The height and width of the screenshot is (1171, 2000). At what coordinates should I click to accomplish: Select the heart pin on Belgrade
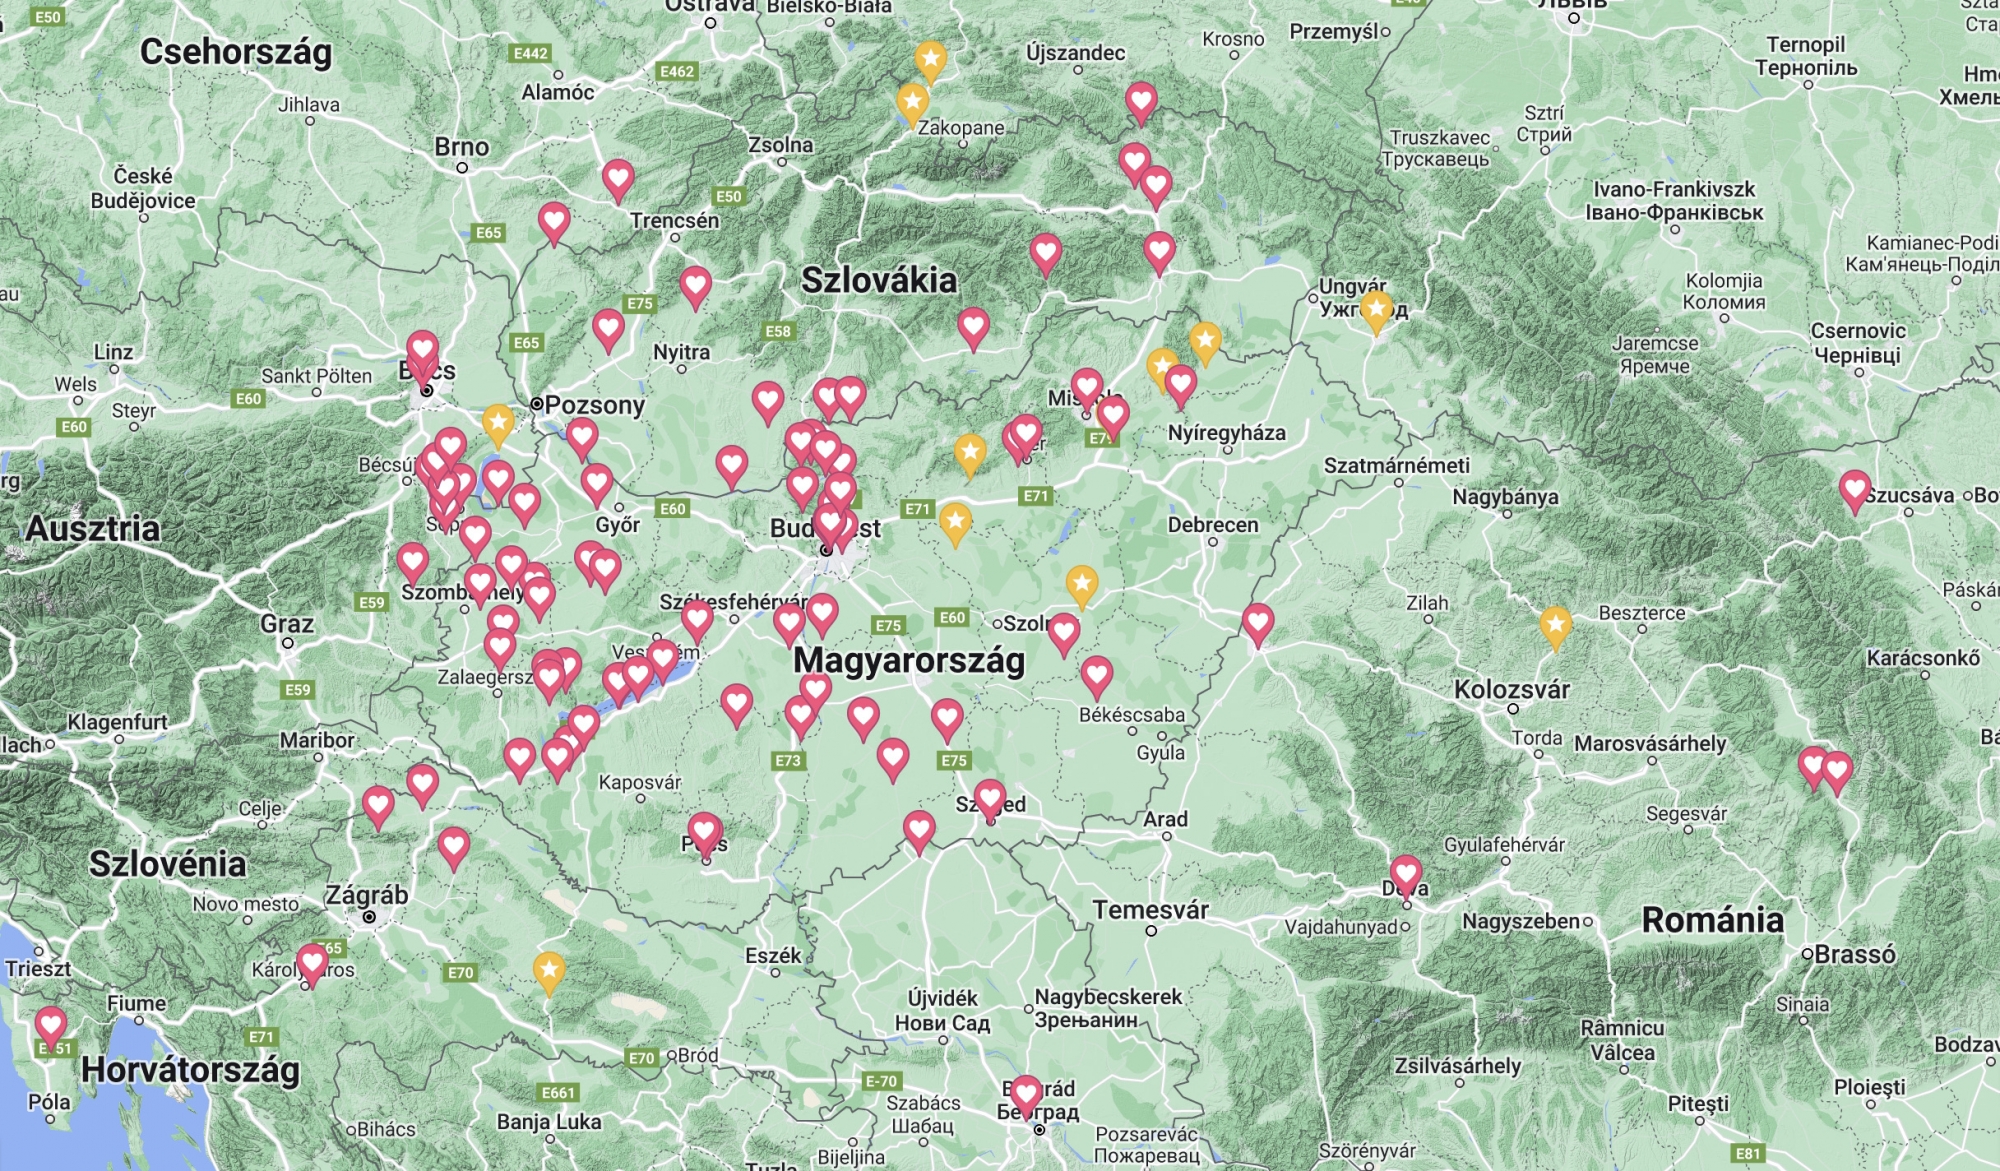point(1026,1093)
